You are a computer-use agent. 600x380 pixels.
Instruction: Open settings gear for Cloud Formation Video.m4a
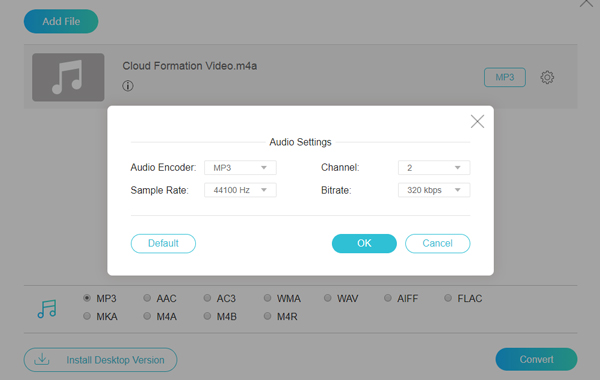click(547, 77)
